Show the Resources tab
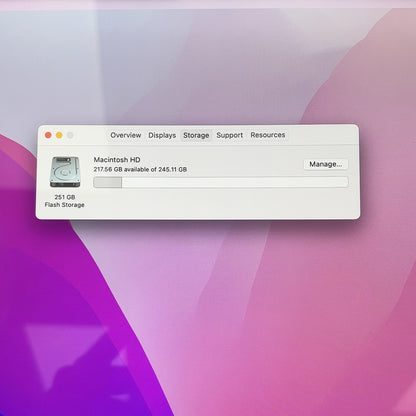The image size is (416, 416). tap(268, 135)
